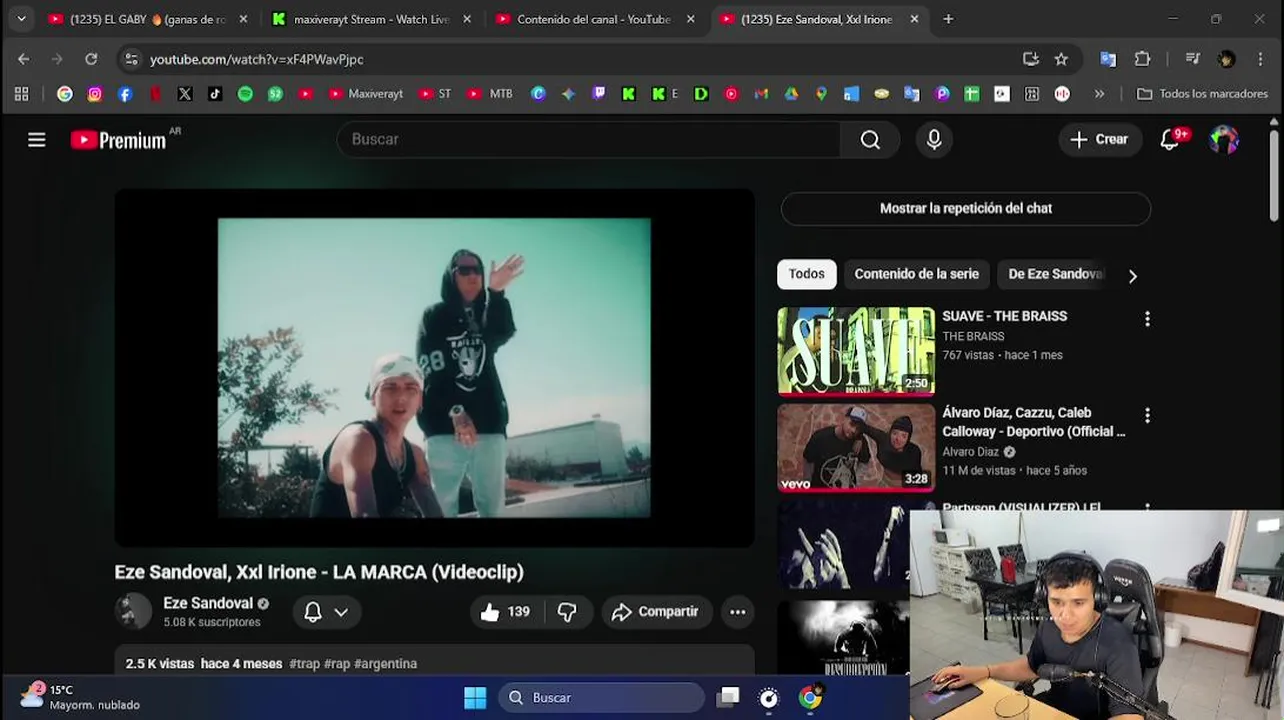Open the Netflix bookmark
The height and width of the screenshot is (720, 1284).
tap(155, 94)
